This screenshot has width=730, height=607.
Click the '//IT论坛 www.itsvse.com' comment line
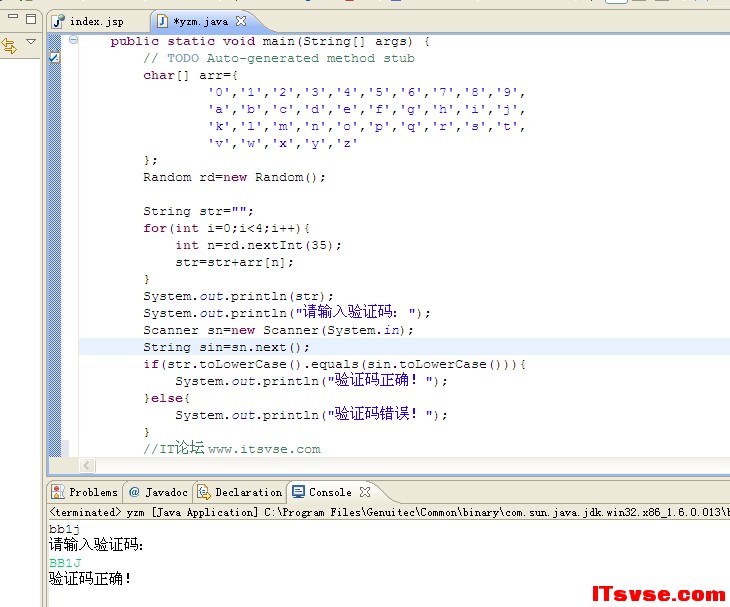(232, 448)
